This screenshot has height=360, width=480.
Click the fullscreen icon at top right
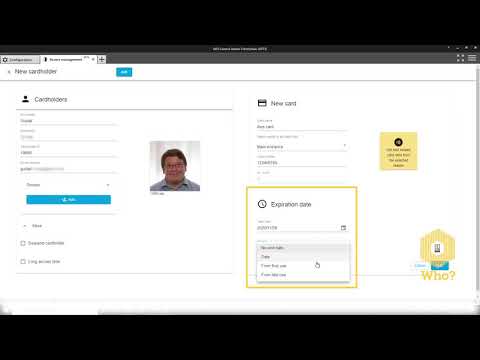pyautogui.click(x=460, y=58)
